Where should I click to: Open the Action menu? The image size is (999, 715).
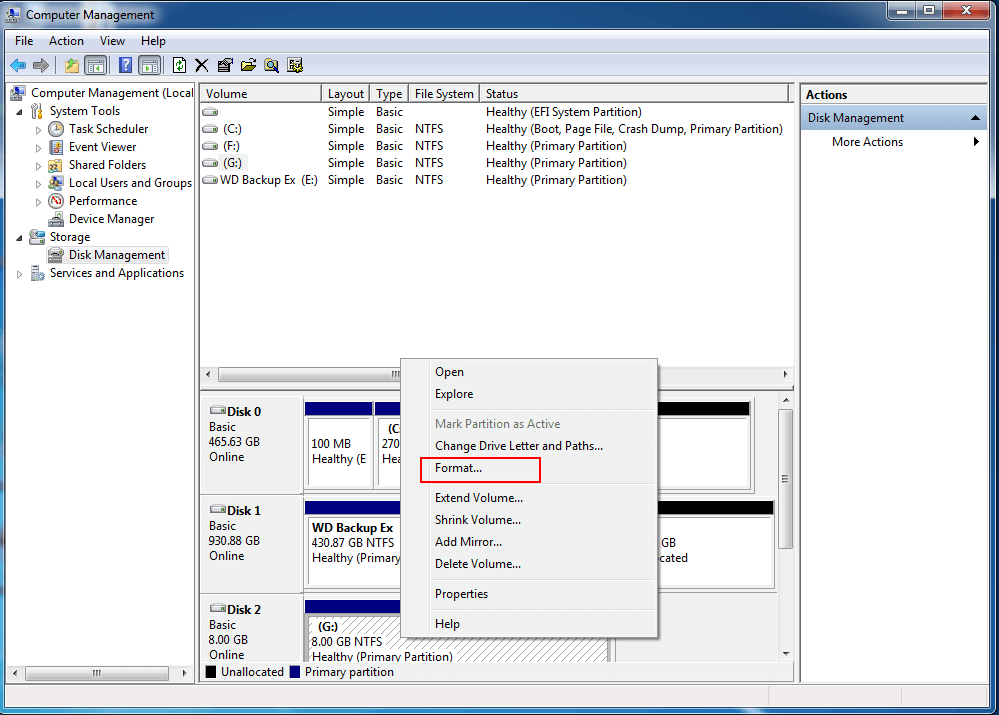click(66, 41)
